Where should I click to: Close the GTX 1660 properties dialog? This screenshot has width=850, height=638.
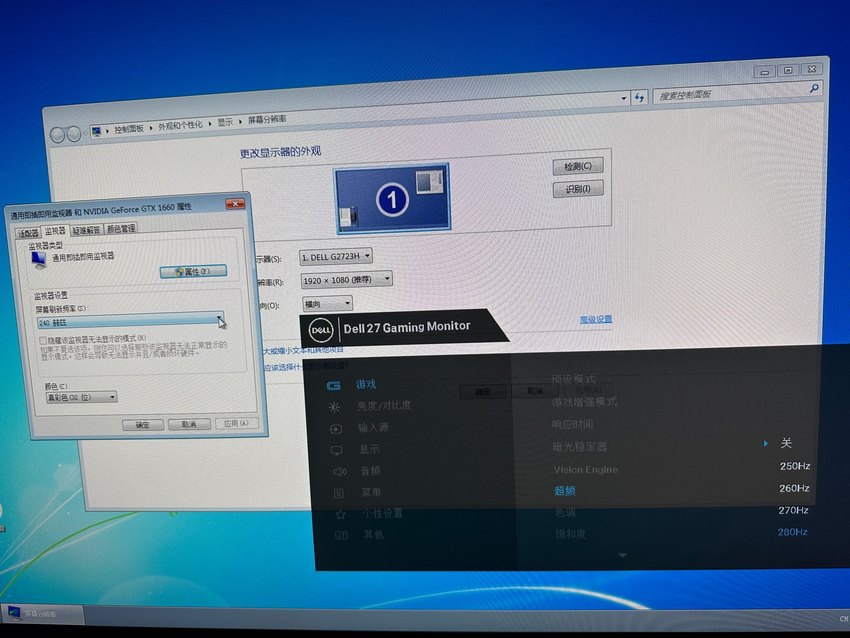point(235,203)
